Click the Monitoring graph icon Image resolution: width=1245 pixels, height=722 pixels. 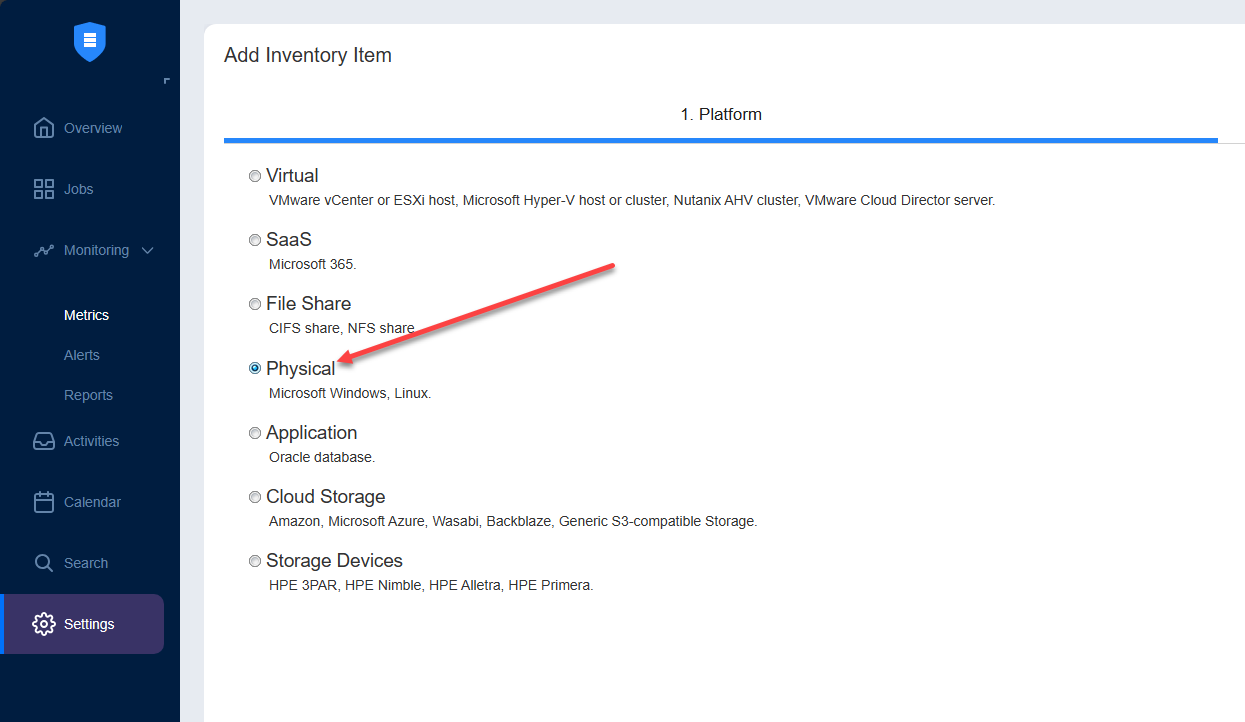pos(43,250)
